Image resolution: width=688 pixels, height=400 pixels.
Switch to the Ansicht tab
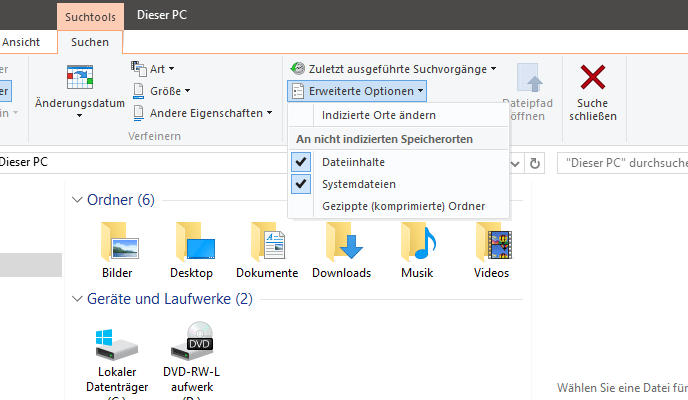[x=22, y=42]
